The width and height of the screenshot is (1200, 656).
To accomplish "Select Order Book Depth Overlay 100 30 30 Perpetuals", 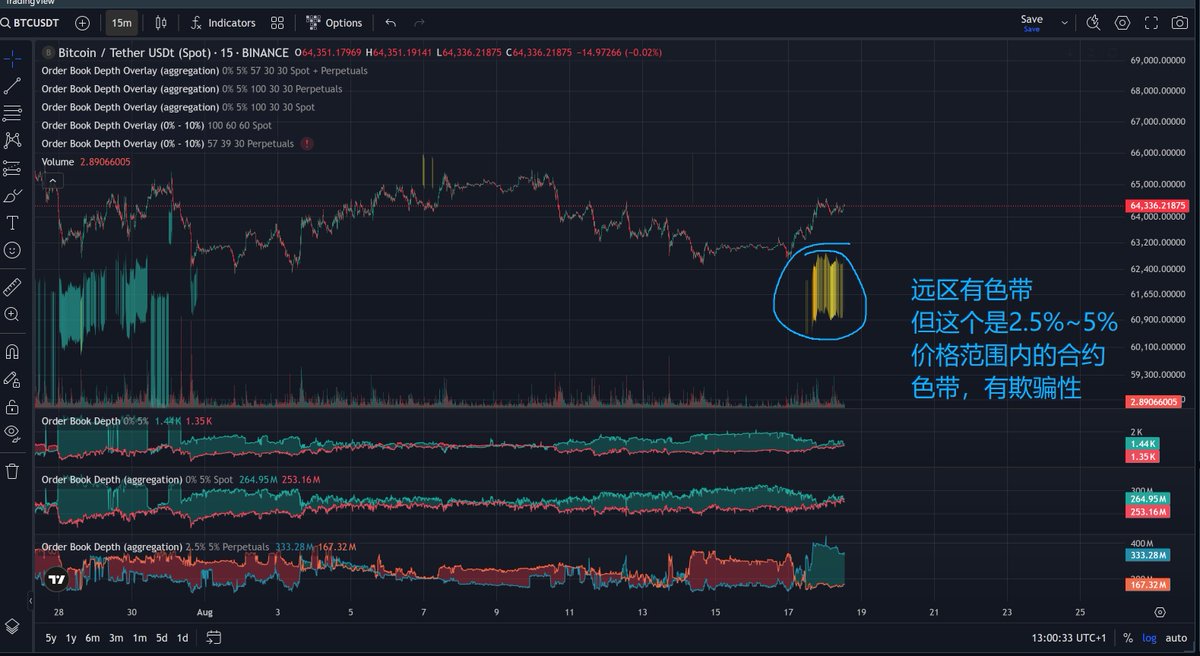I will 192,89.
